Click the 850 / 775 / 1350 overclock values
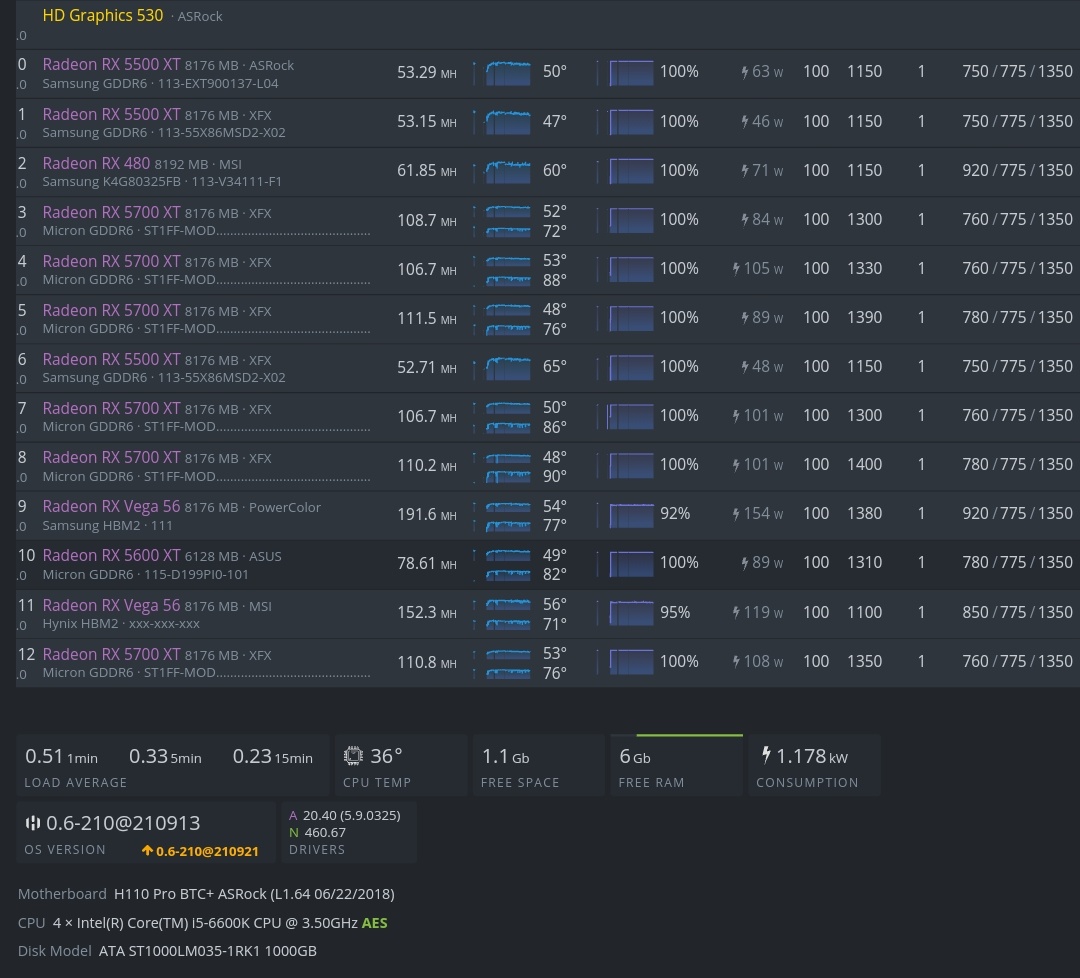 1017,612
